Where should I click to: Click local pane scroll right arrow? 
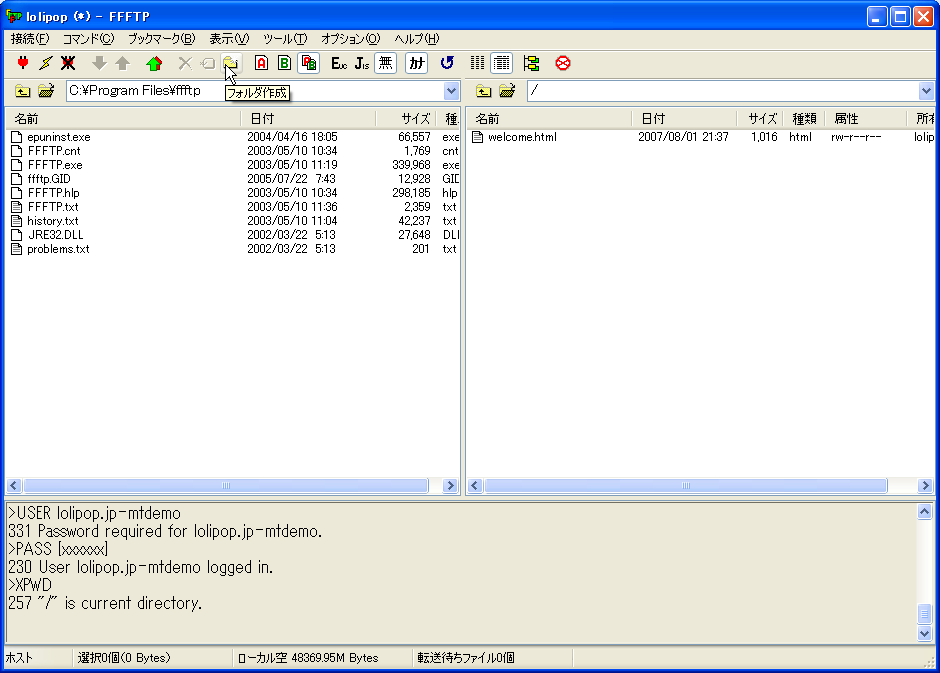click(x=450, y=485)
